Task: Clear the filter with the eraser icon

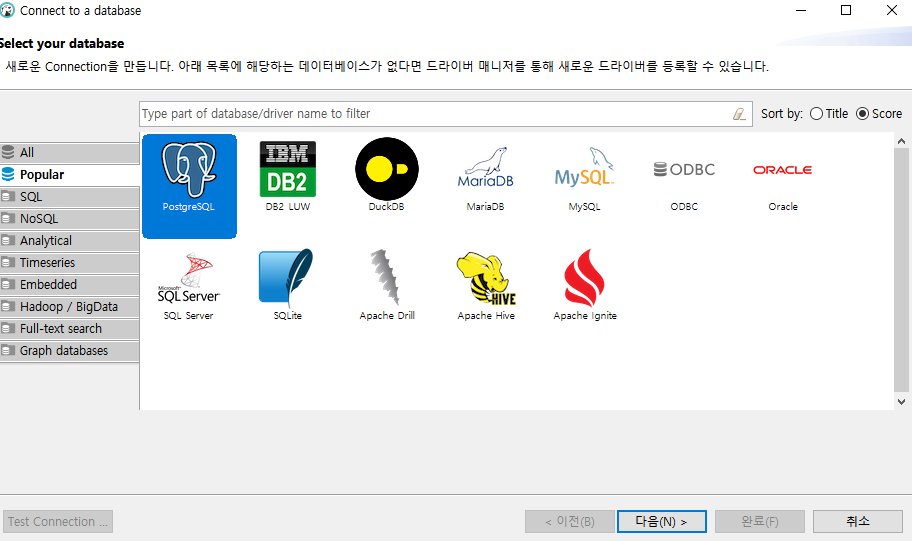Action: point(739,114)
